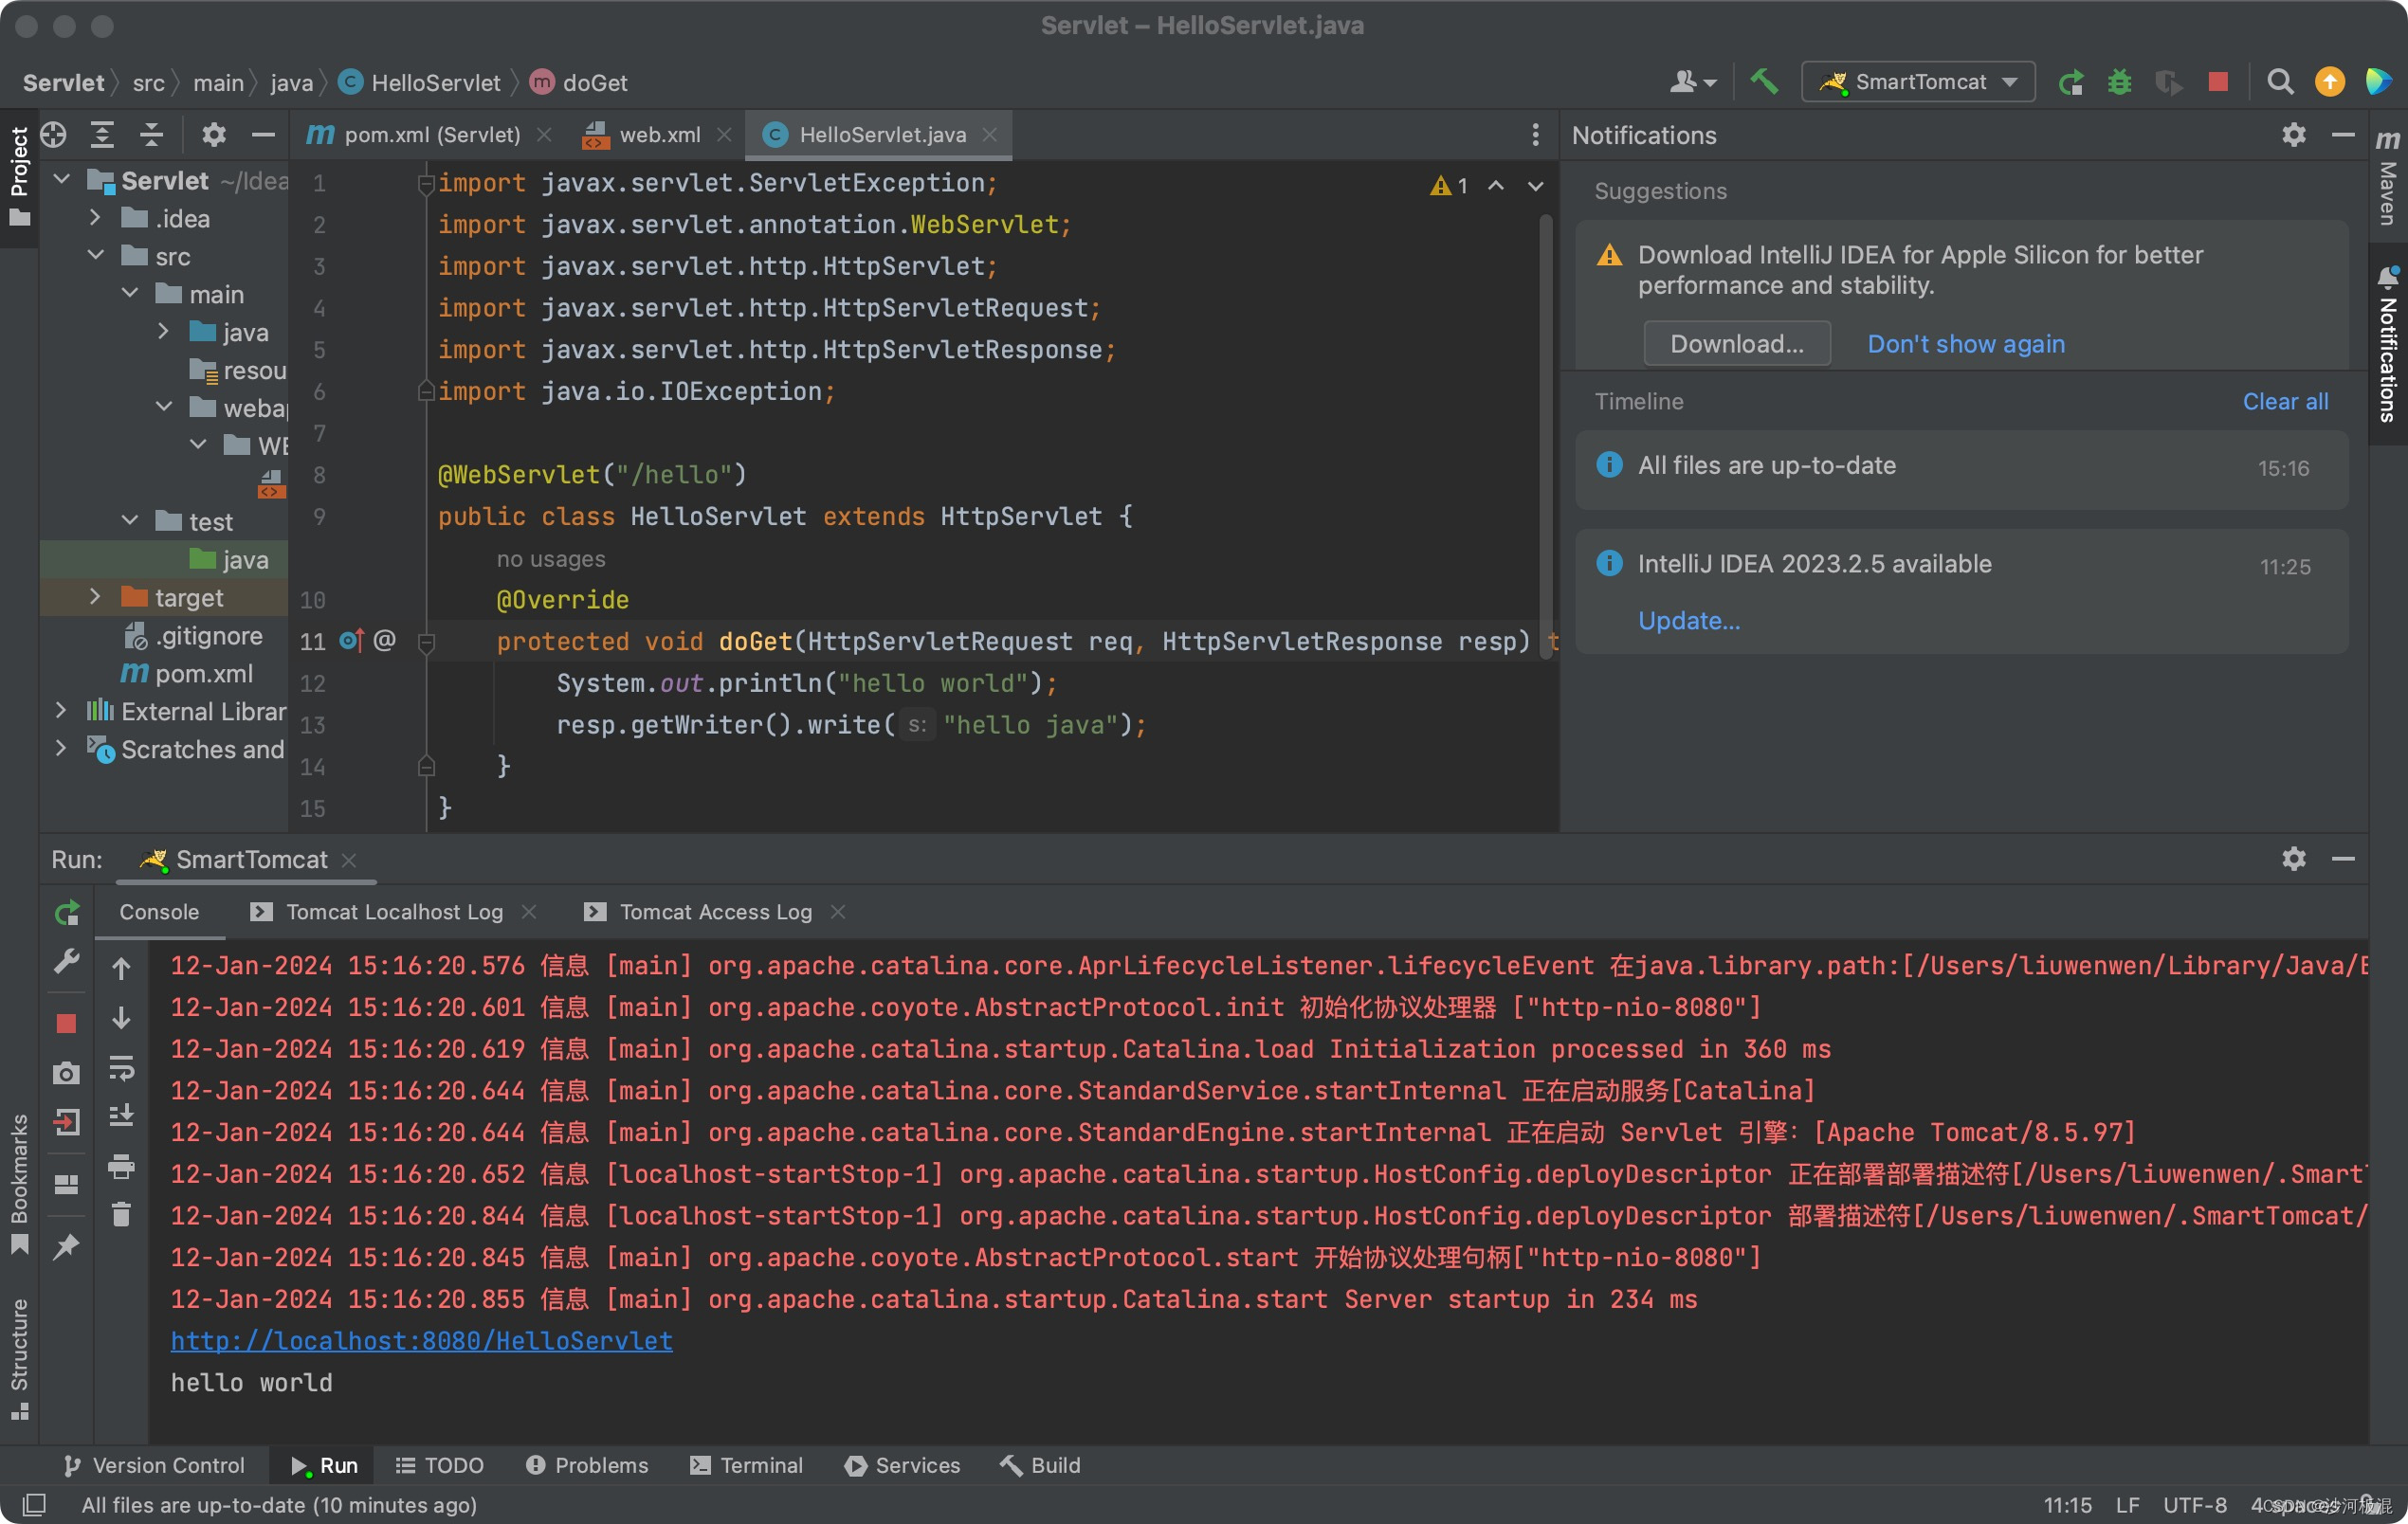Click the console's clear all trash icon
The height and width of the screenshot is (1524, 2408).
coord(121,1214)
